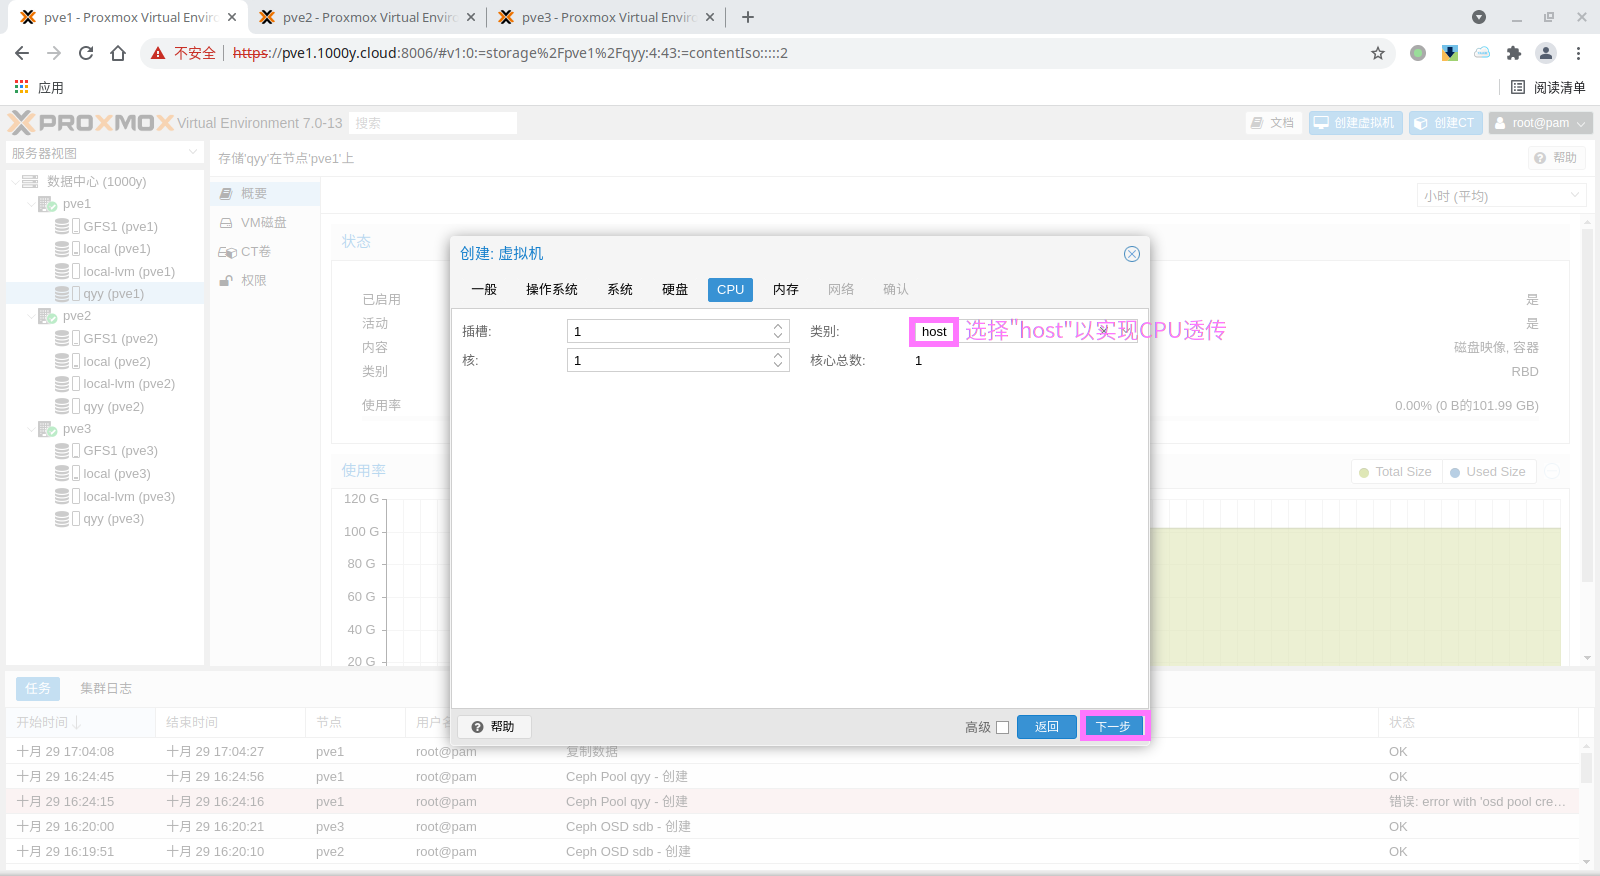Decrease the Cores (核) spinner value
The image size is (1600, 876).
point(778,365)
